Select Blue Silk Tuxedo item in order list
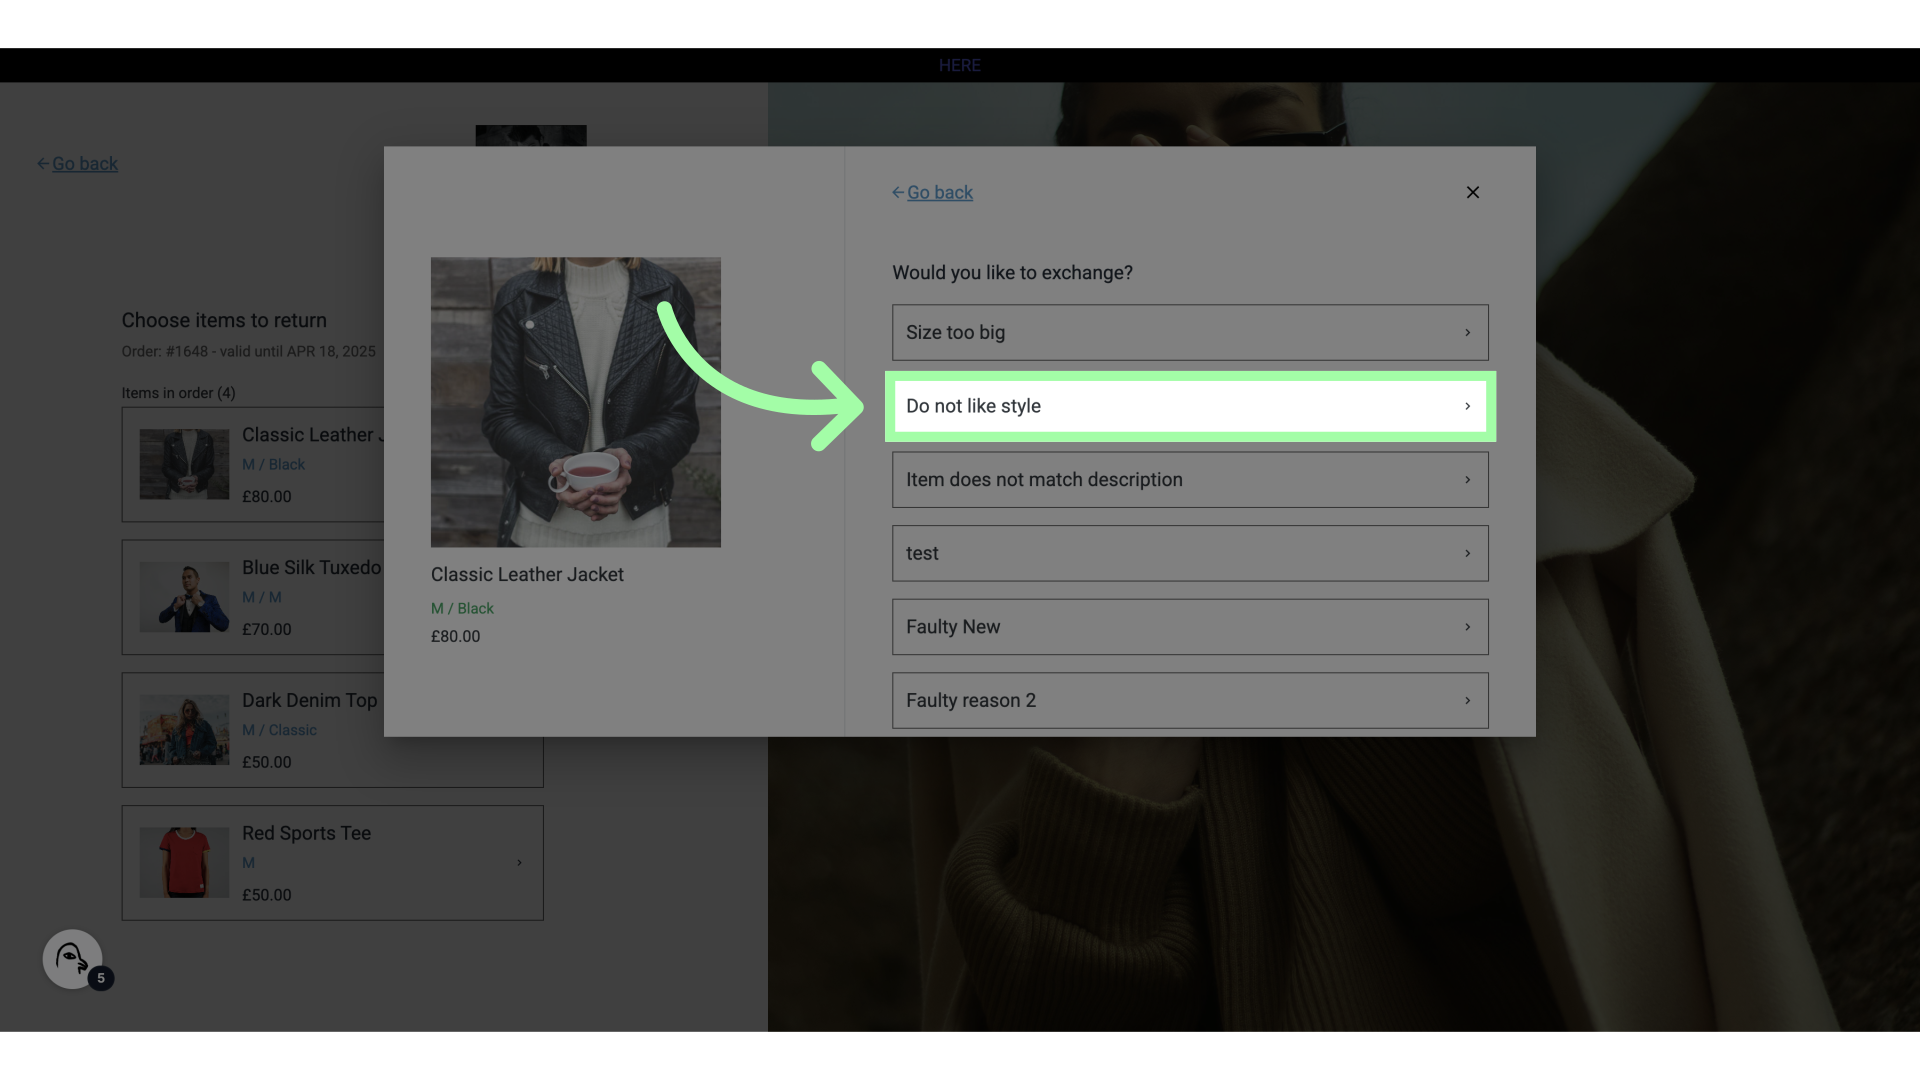Screen dimensions: 1920x1080 [253, 597]
